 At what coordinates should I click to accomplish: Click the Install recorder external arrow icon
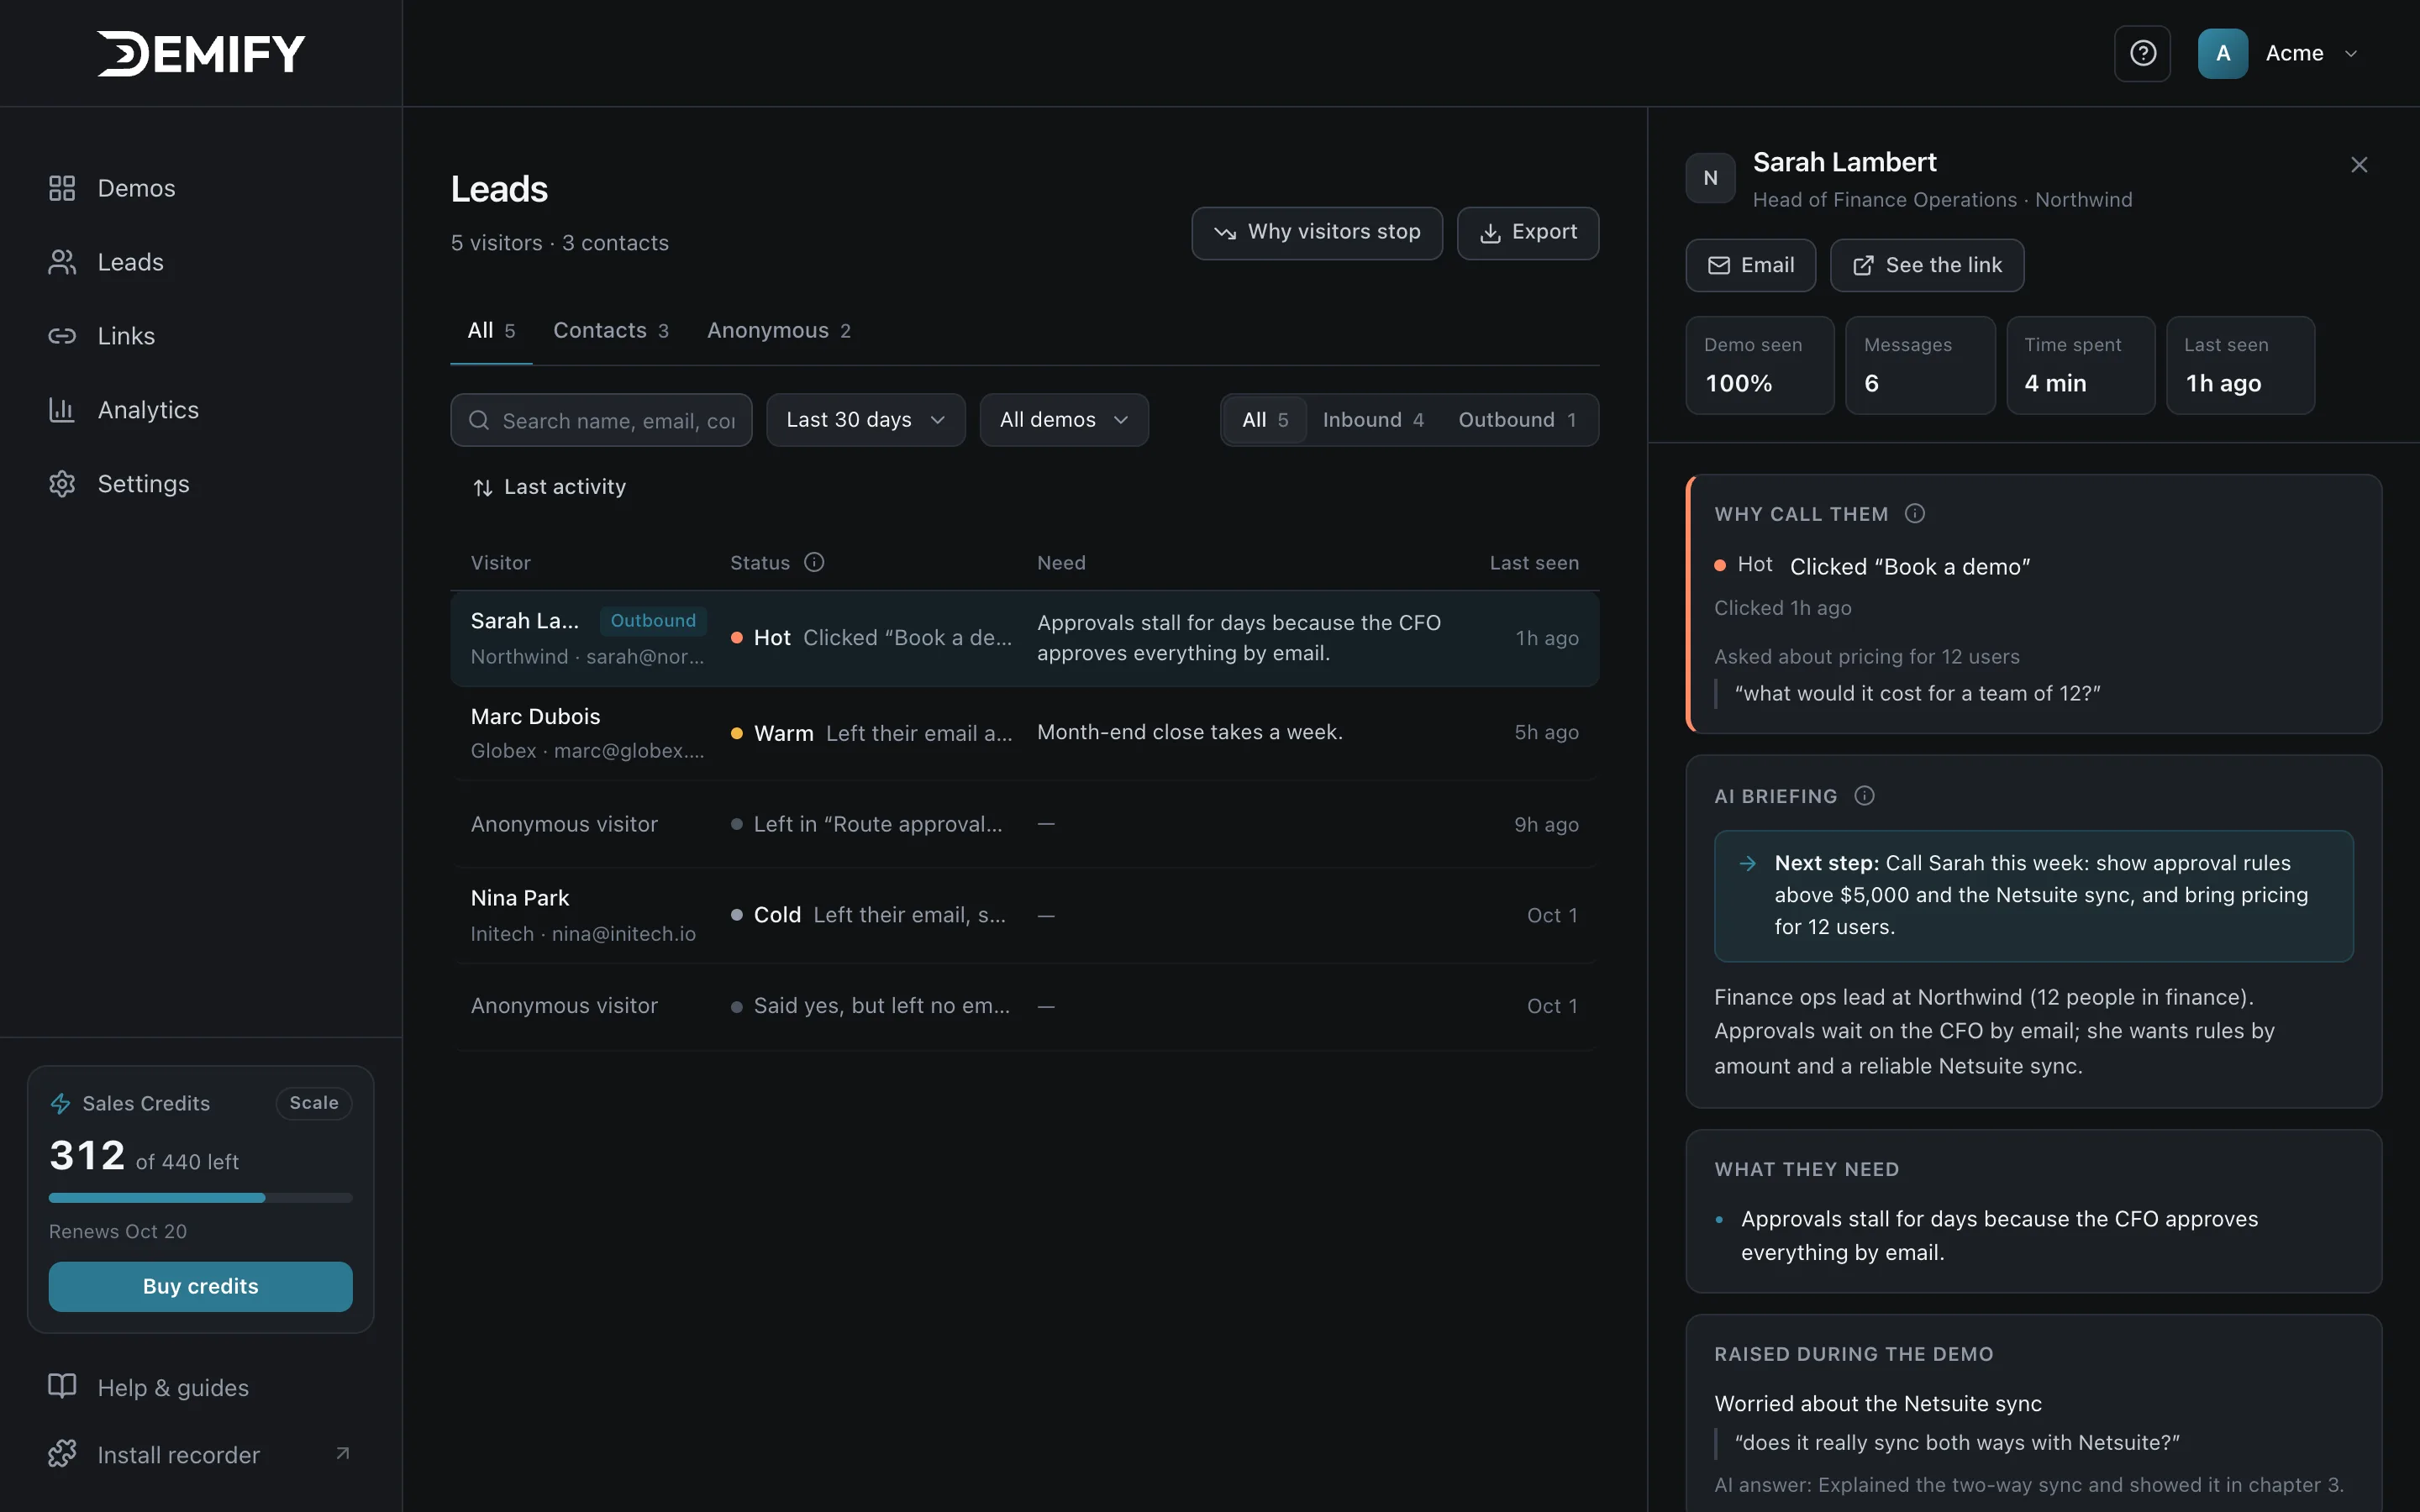[x=343, y=1453]
